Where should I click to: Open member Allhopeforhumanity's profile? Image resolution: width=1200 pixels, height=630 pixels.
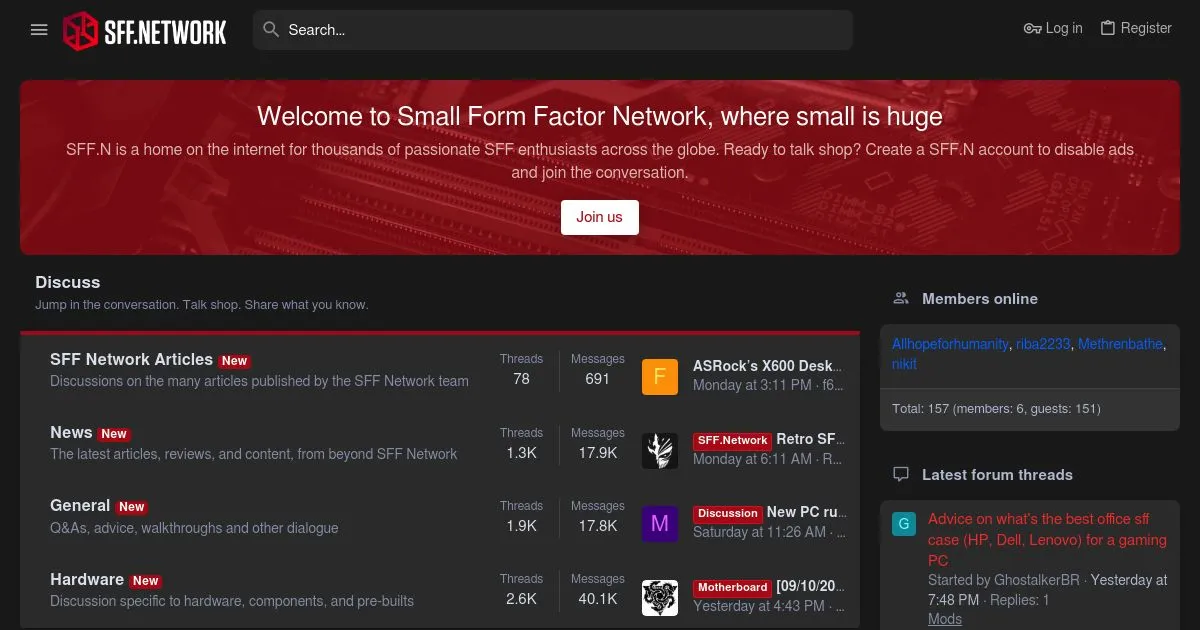point(950,344)
